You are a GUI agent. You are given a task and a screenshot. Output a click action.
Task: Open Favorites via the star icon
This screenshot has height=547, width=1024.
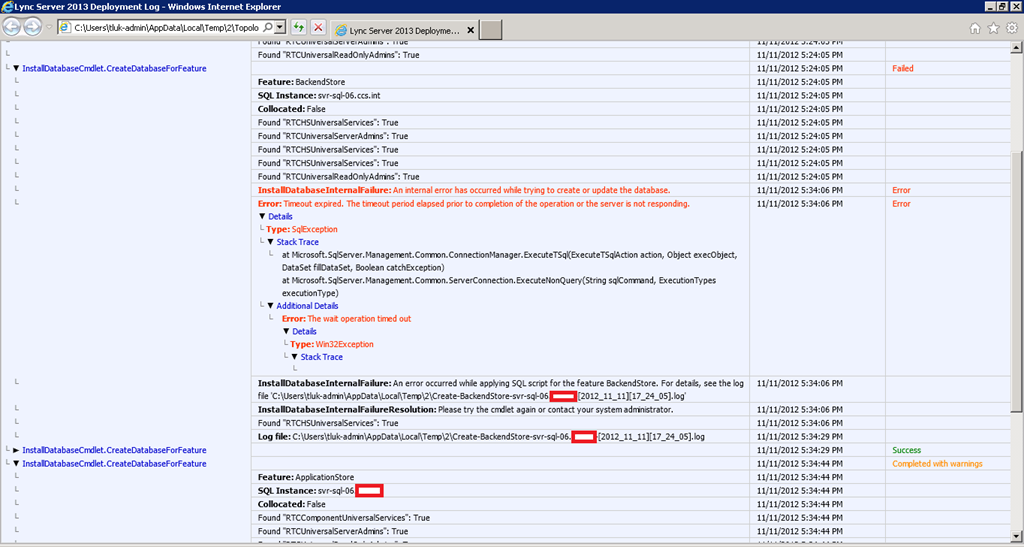point(993,29)
